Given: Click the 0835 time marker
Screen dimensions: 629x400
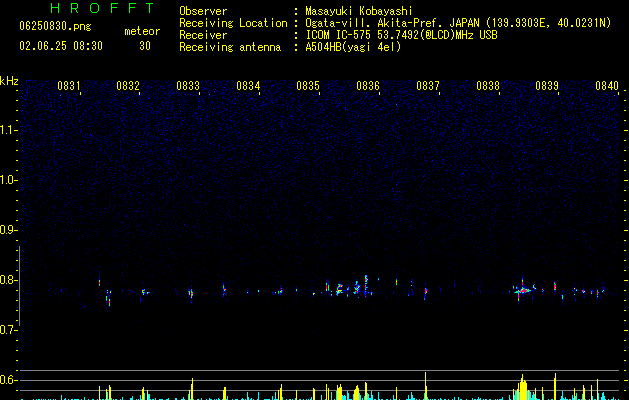Looking at the screenshot, I should [308, 86].
